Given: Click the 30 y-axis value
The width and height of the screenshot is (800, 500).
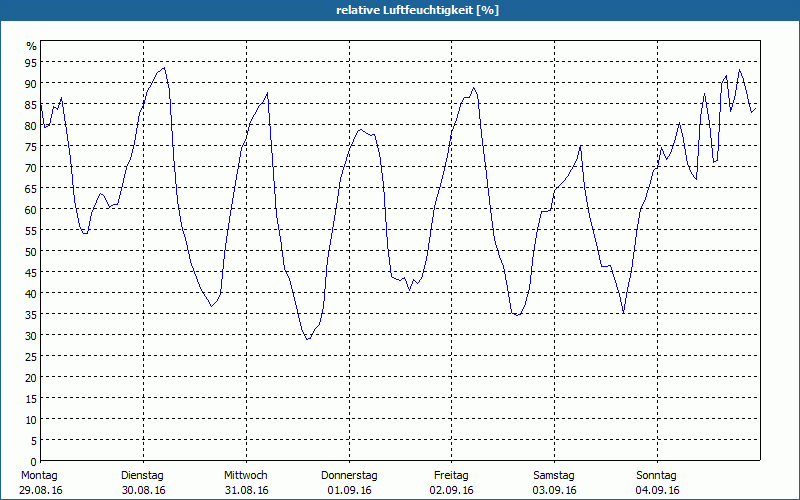Looking at the screenshot, I should tap(31, 335).
